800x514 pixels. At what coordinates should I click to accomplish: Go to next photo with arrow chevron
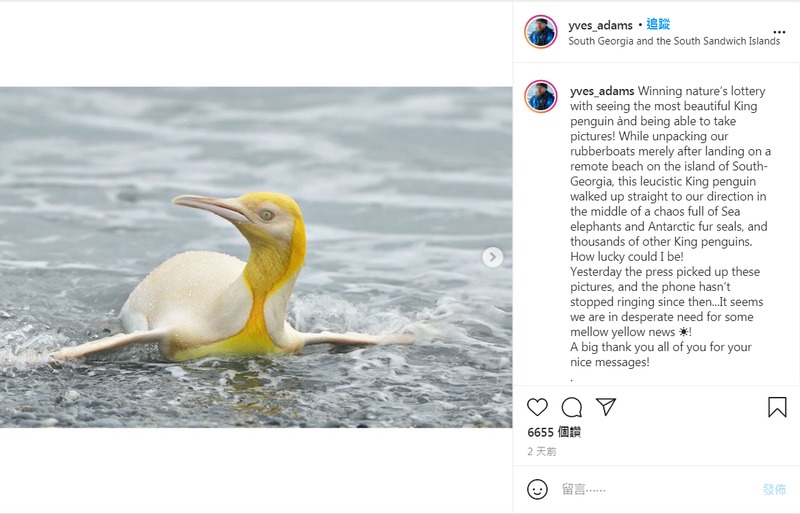pyautogui.click(x=492, y=257)
